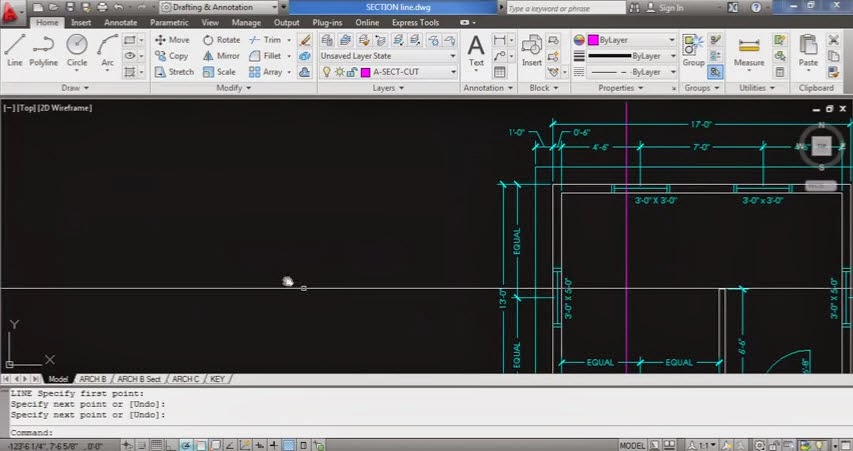Open the Unsaved Layer State dropdown
The height and width of the screenshot is (451, 853).
388,55
